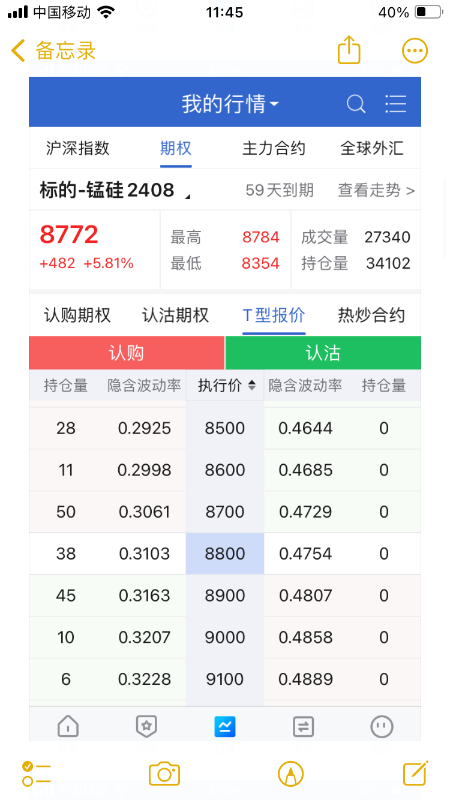Switch to 沪深指数 tab
Screen dimensions: 450x800
click(x=78, y=148)
